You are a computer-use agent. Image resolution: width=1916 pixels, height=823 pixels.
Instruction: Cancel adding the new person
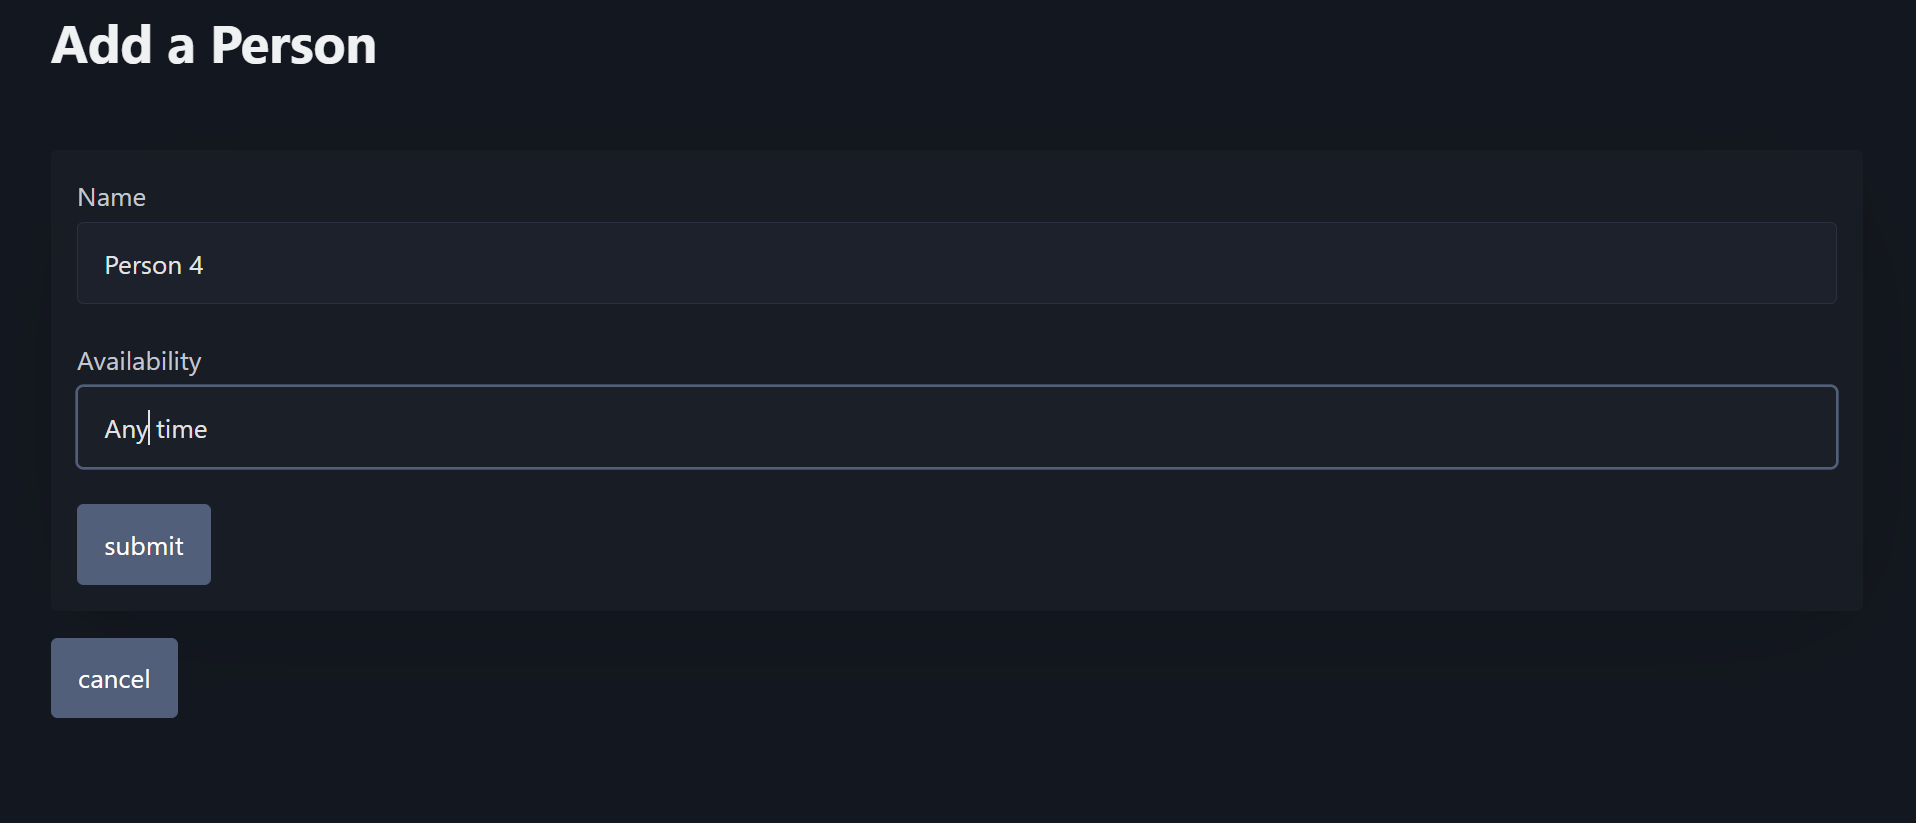113,677
